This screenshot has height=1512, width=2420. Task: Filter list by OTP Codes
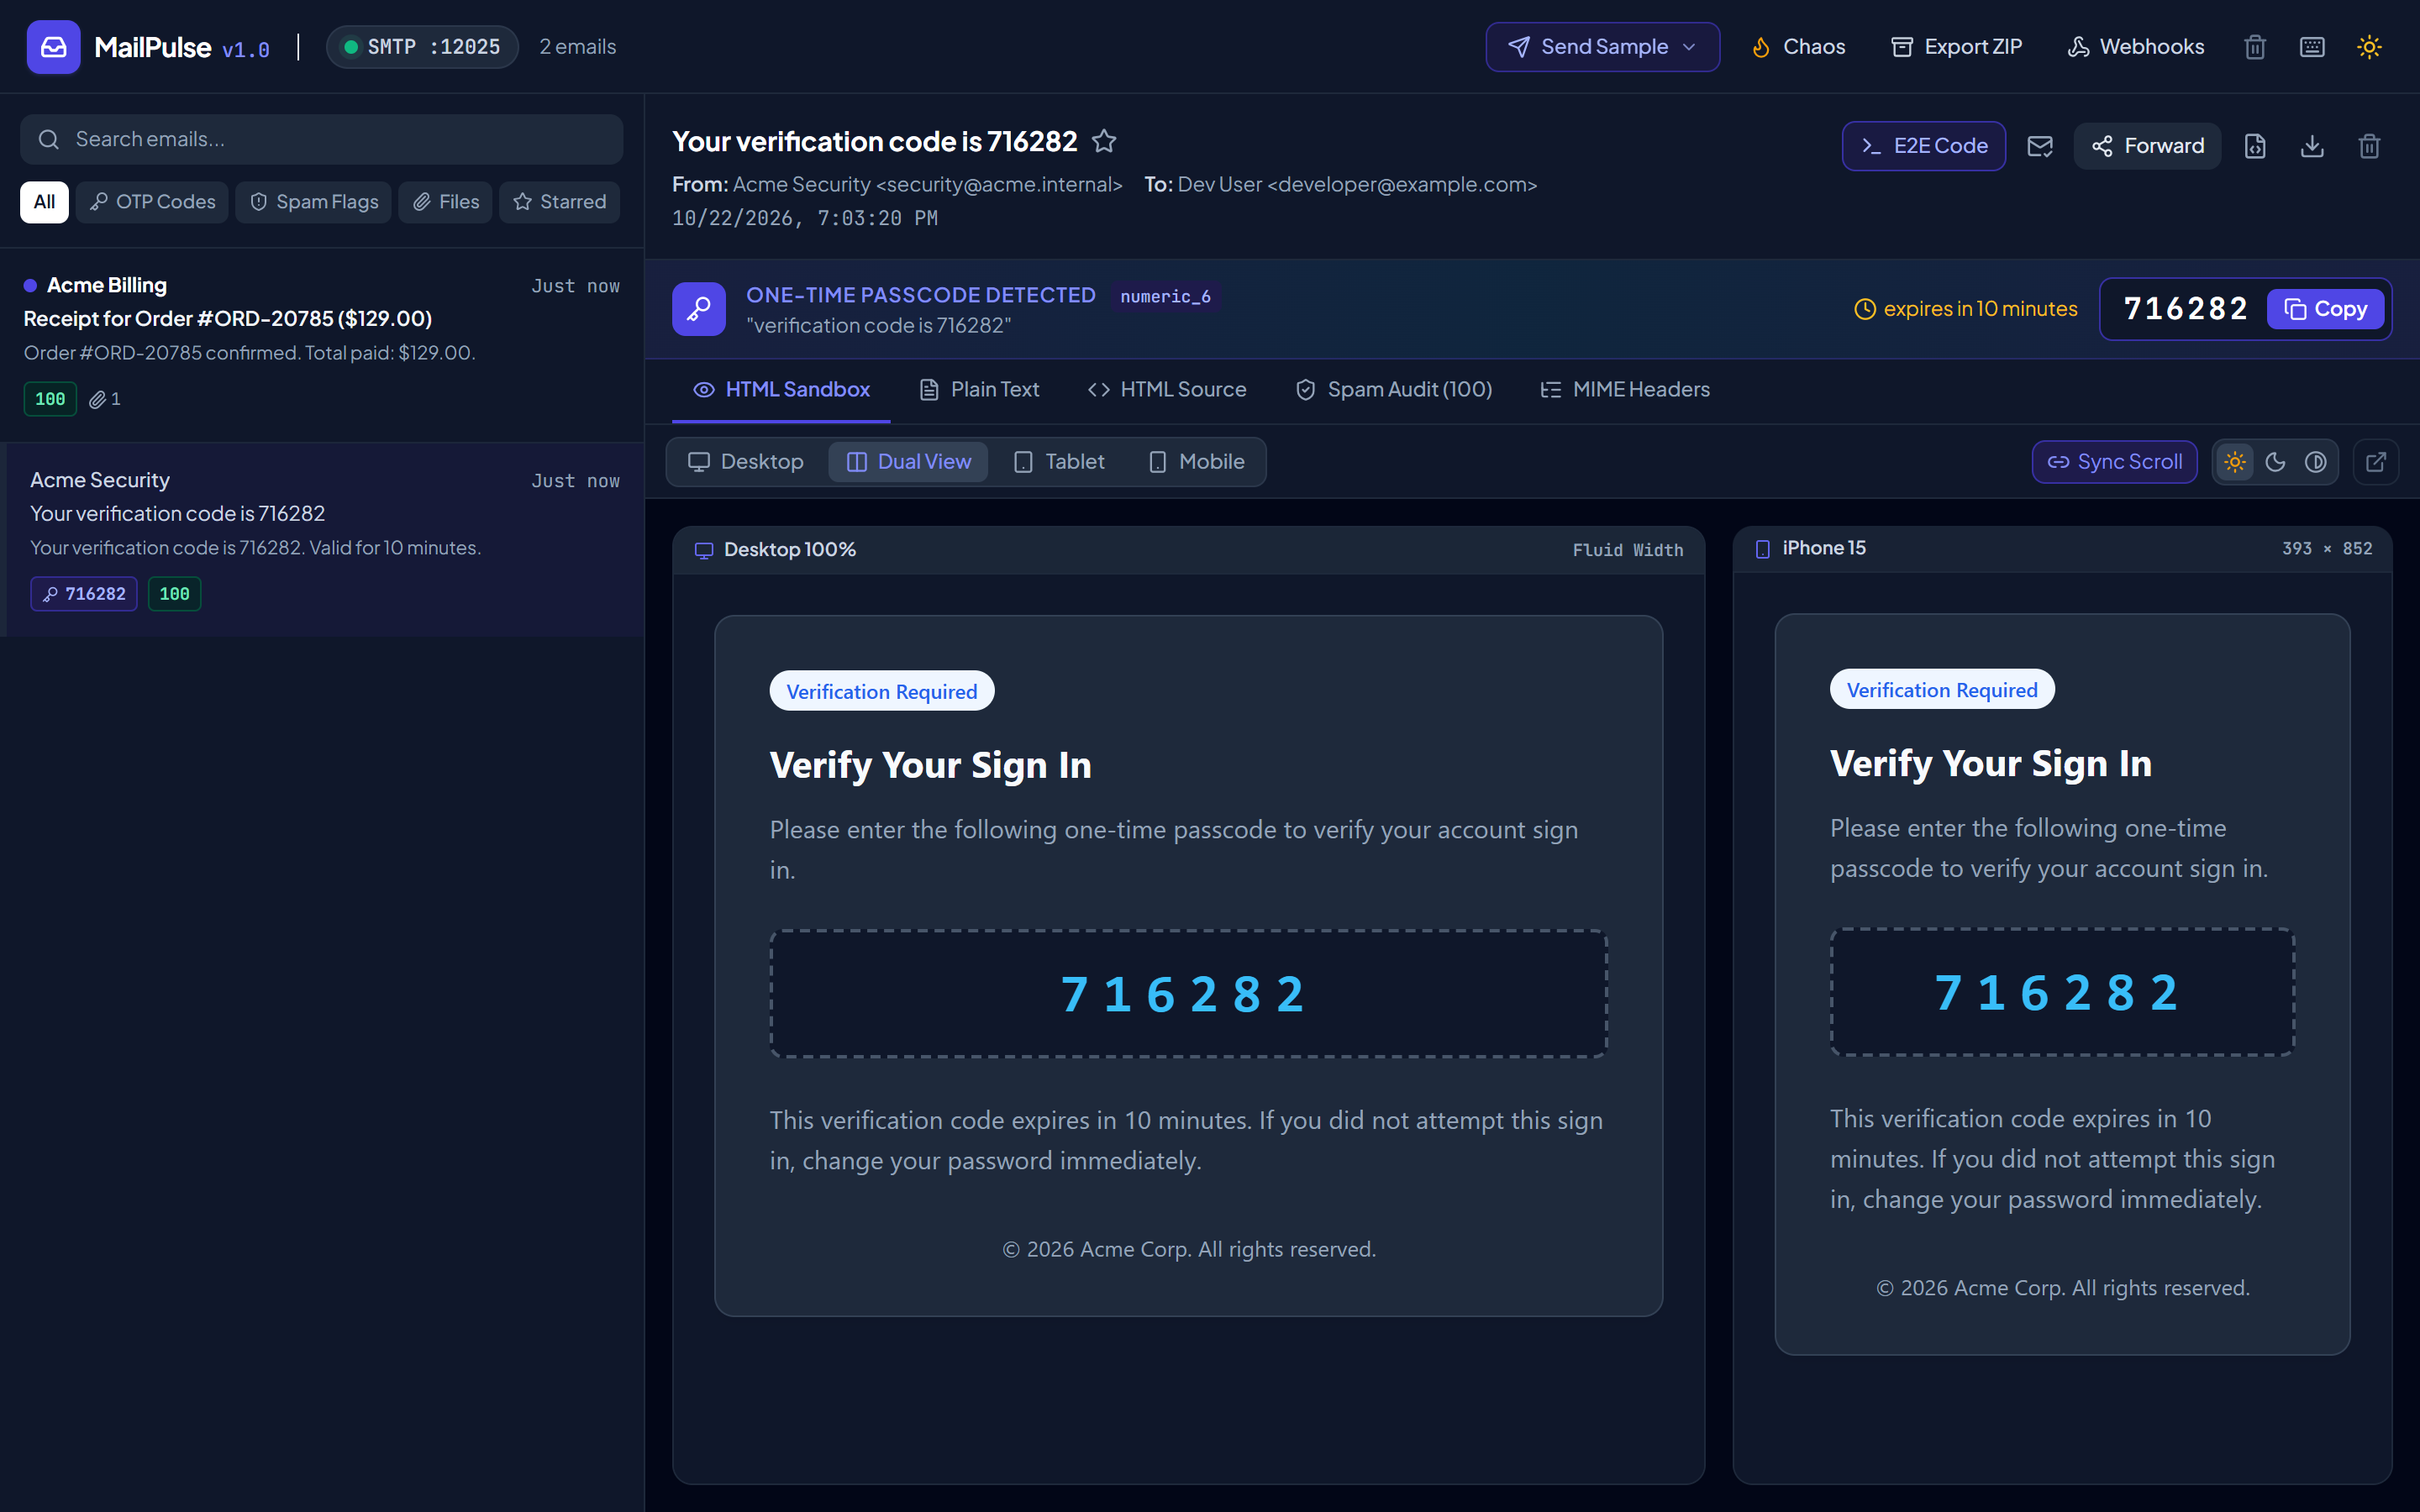point(152,202)
